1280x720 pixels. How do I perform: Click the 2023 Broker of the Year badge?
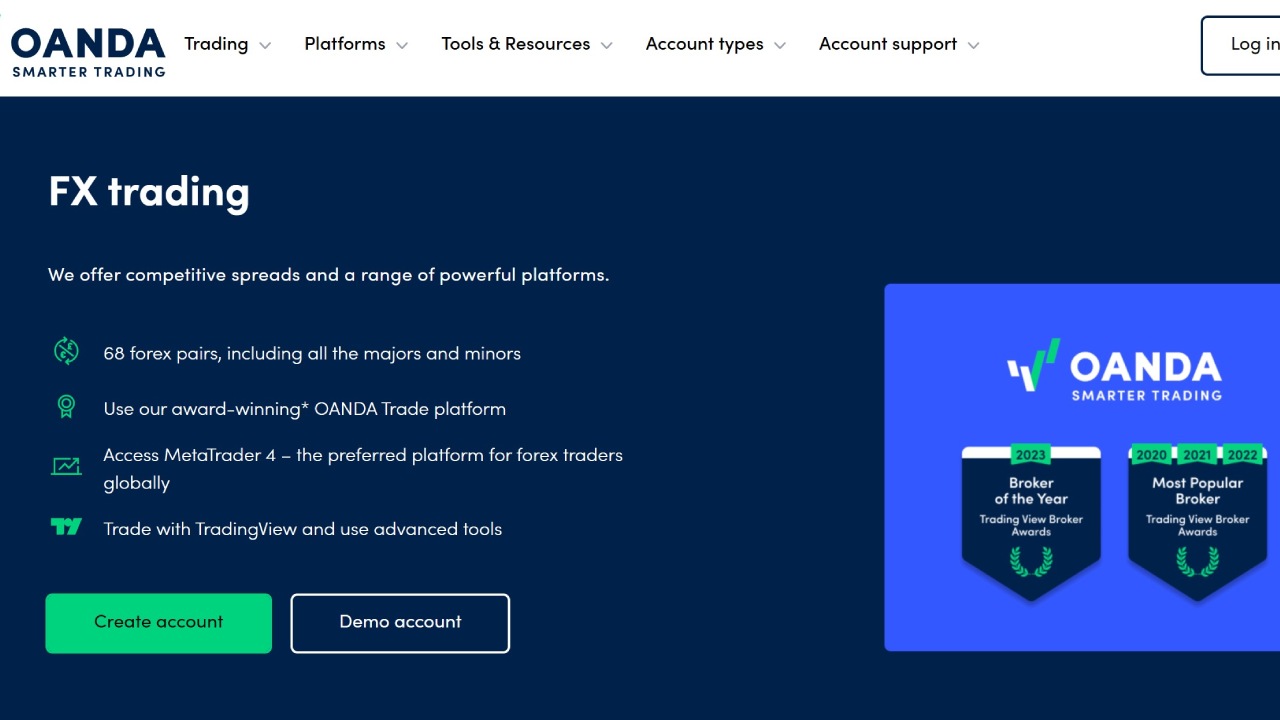[x=1031, y=520]
